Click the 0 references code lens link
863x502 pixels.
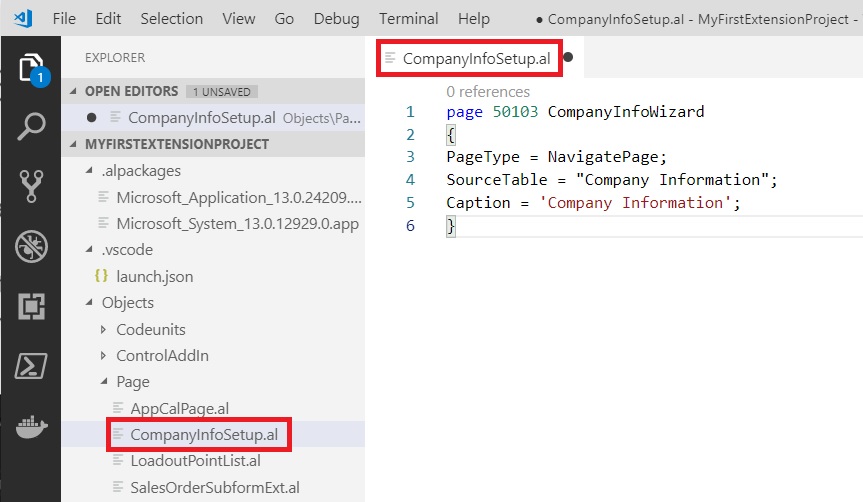[488, 91]
